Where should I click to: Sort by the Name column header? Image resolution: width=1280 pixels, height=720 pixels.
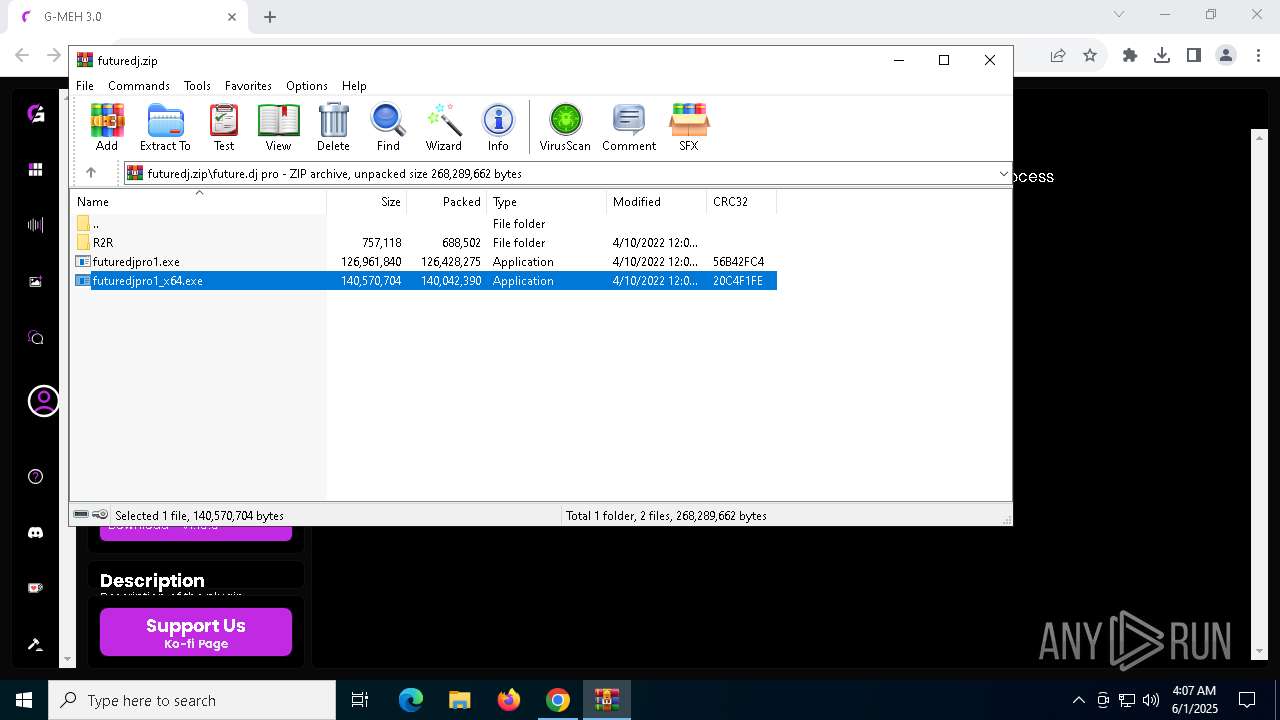click(x=198, y=202)
